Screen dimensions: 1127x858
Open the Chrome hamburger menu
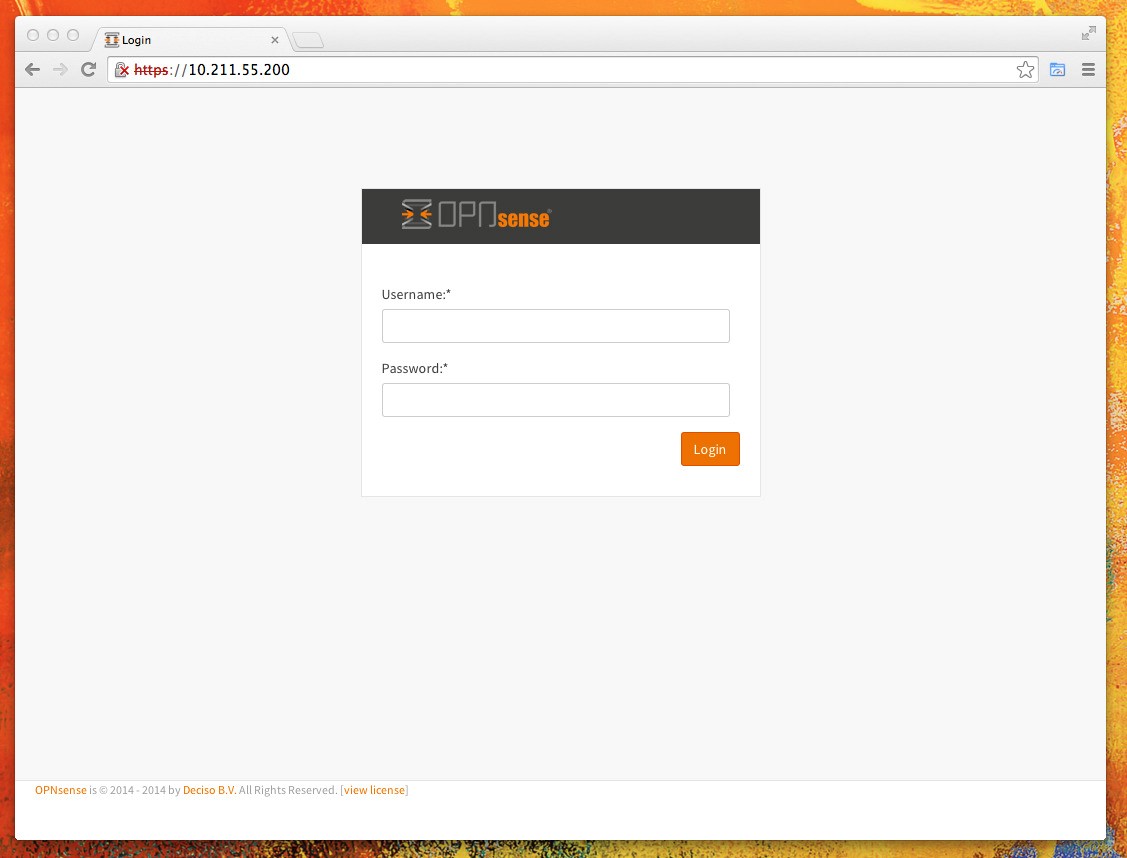pos(1088,70)
